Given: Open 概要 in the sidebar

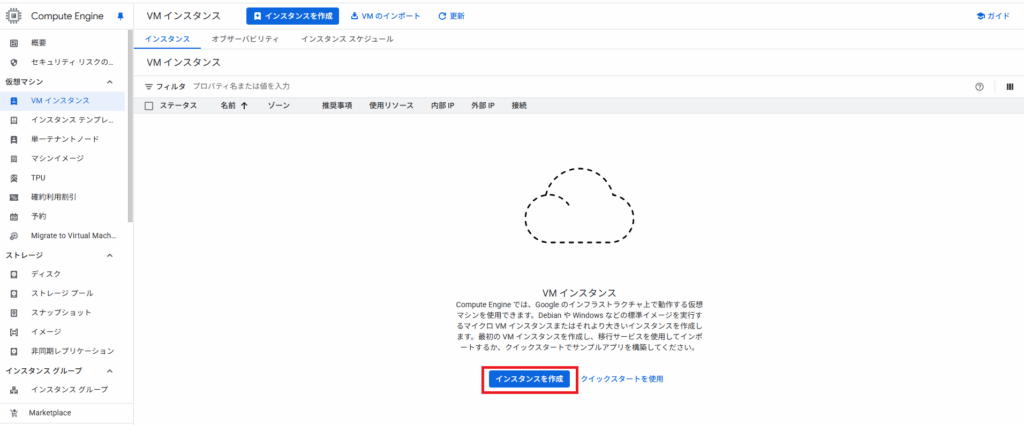Looking at the screenshot, I should coord(39,43).
